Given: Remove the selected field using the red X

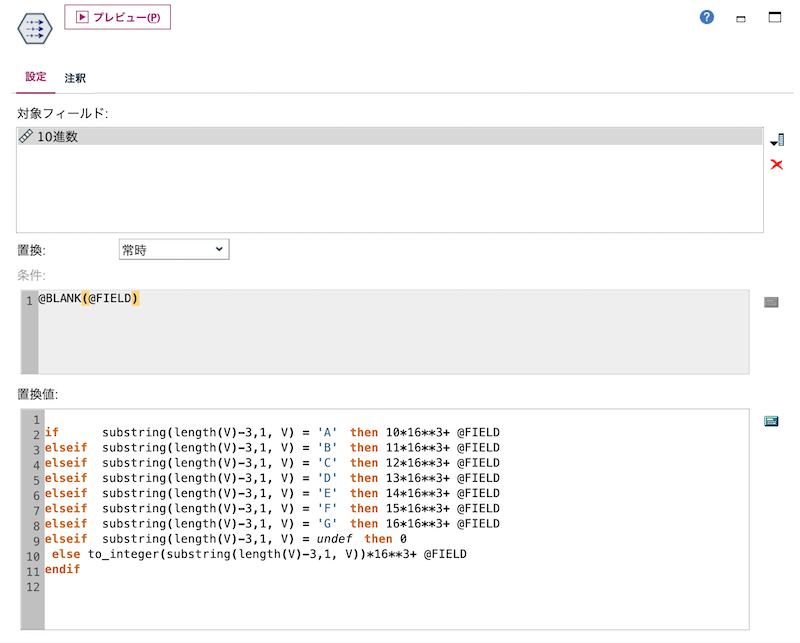Looking at the screenshot, I should point(776,164).
